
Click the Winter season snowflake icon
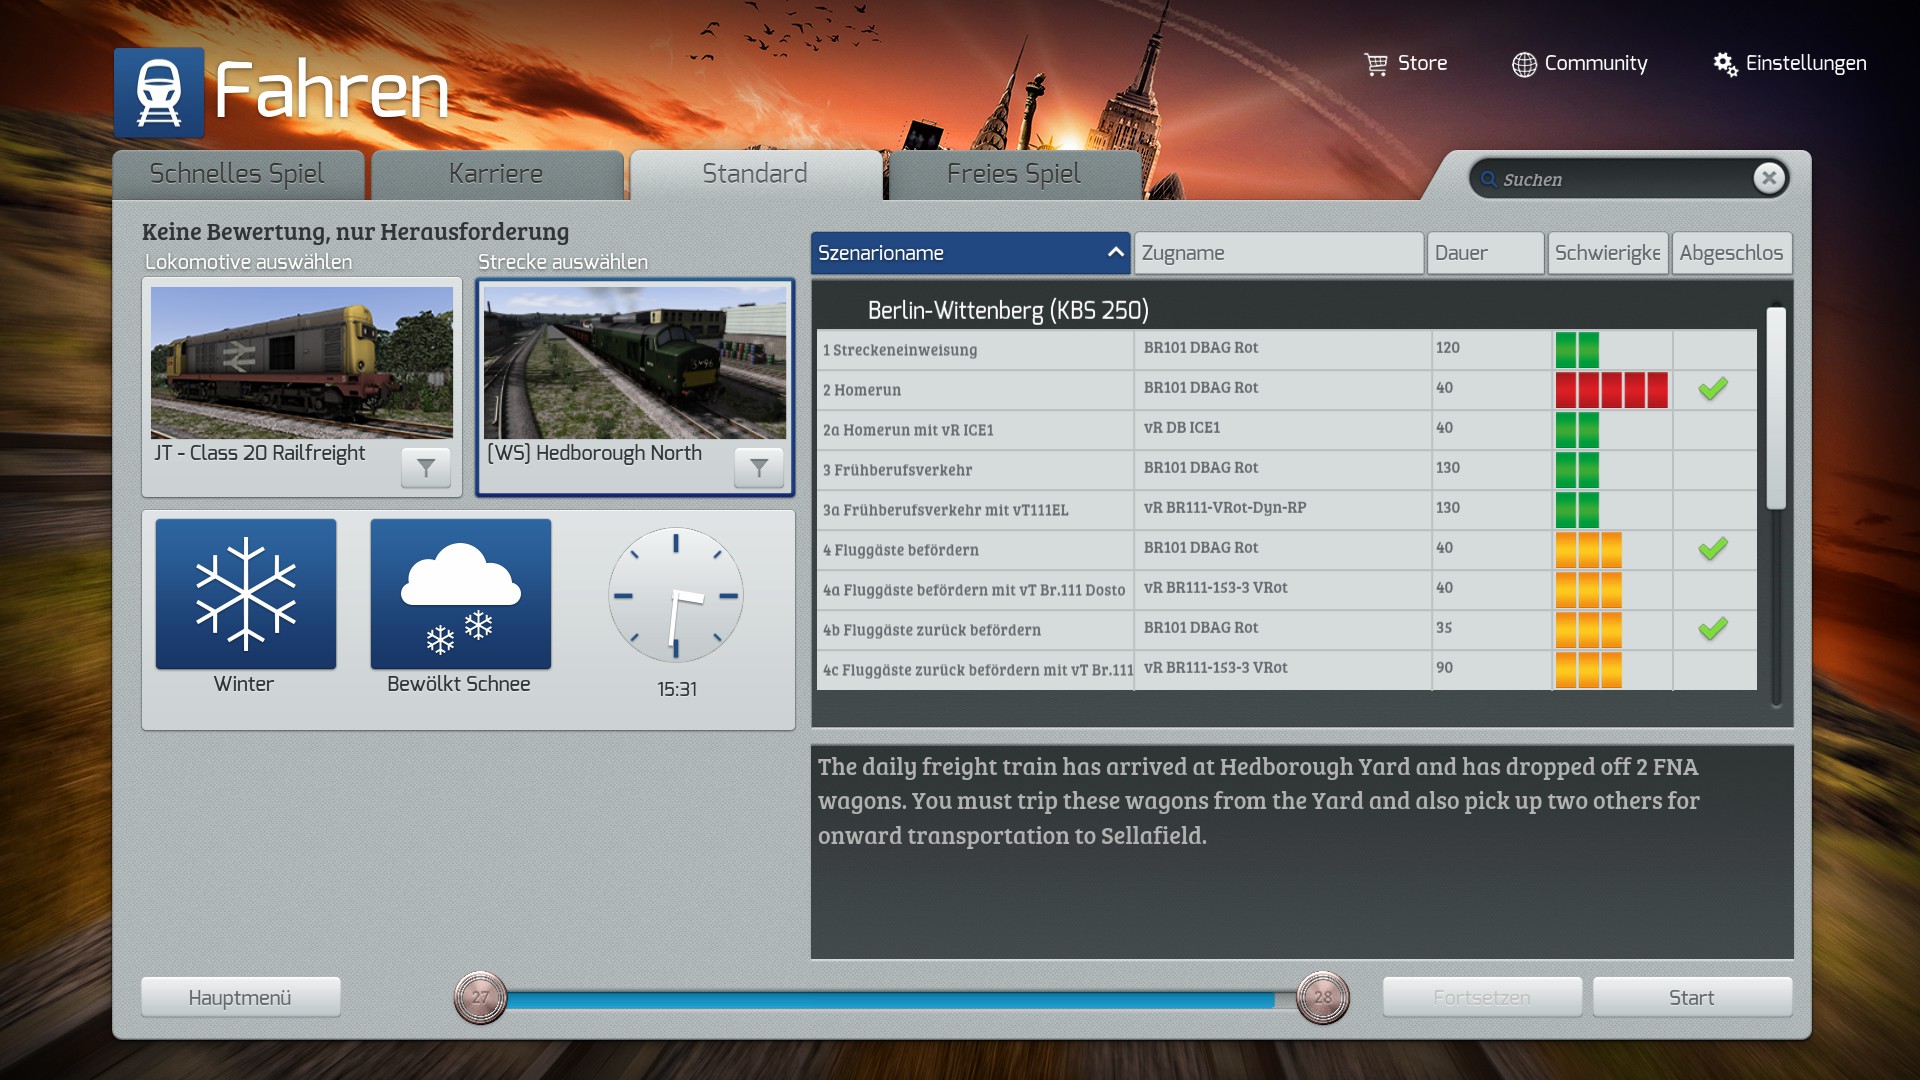(x=246, y=594)
